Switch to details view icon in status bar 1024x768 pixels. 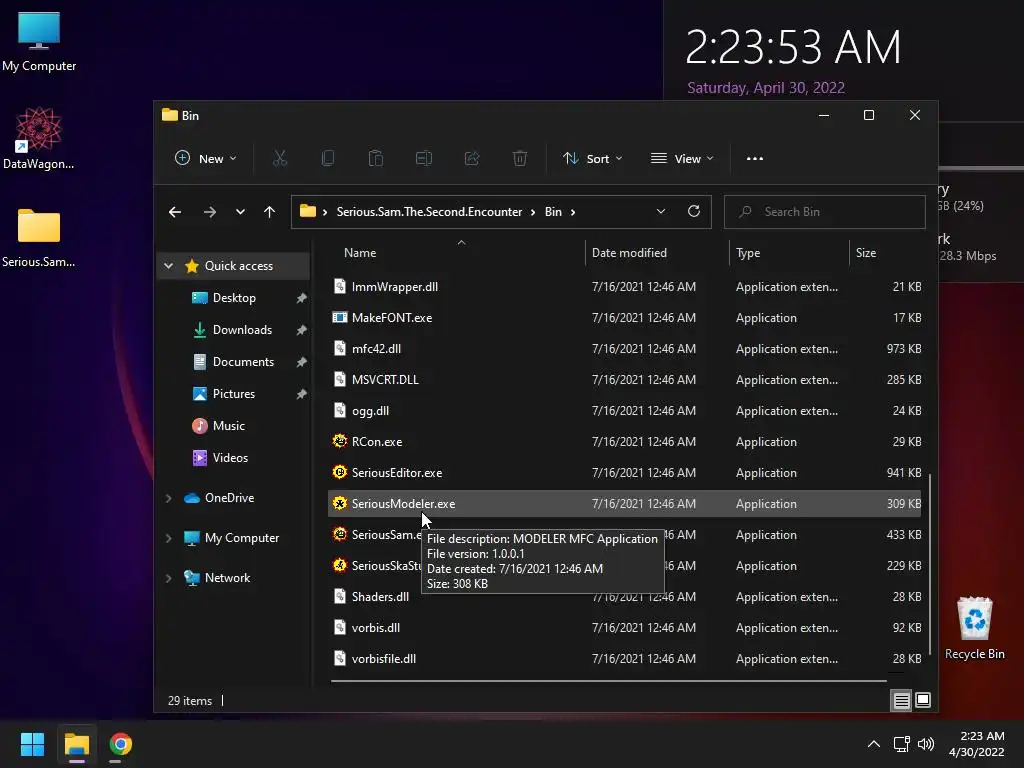[901, 701]
